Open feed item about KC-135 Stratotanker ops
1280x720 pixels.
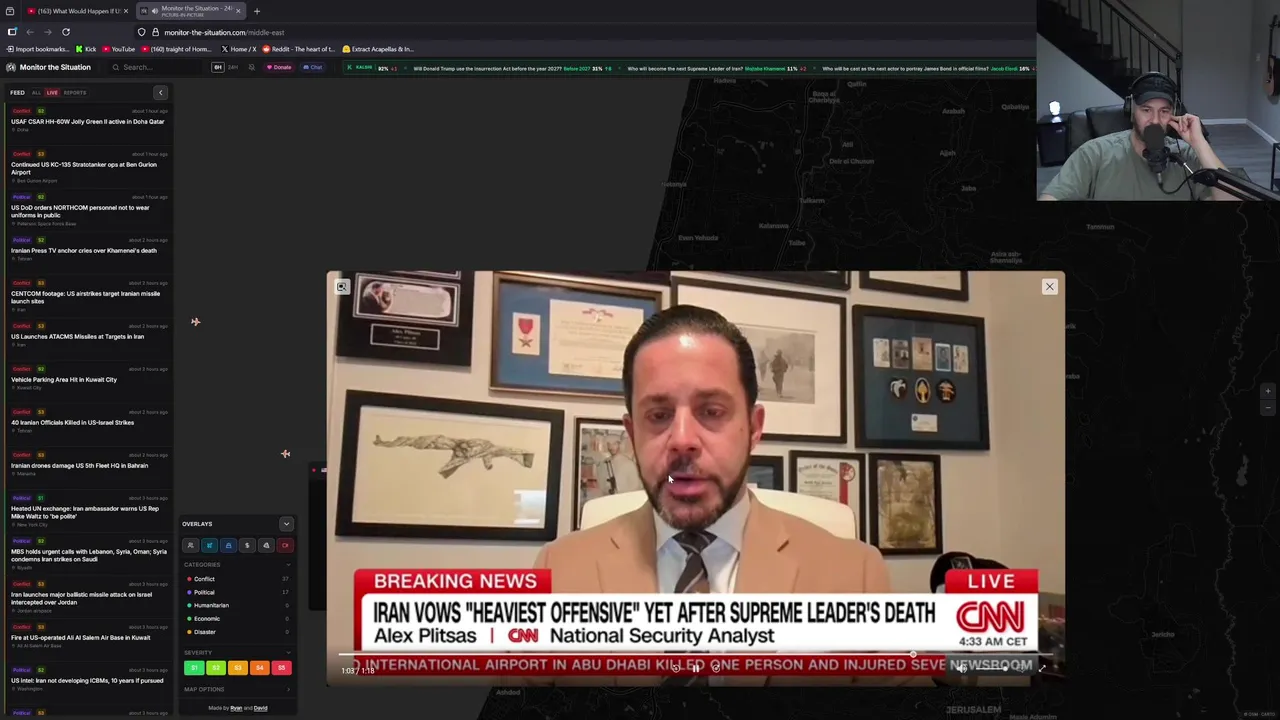click(87, 167)
